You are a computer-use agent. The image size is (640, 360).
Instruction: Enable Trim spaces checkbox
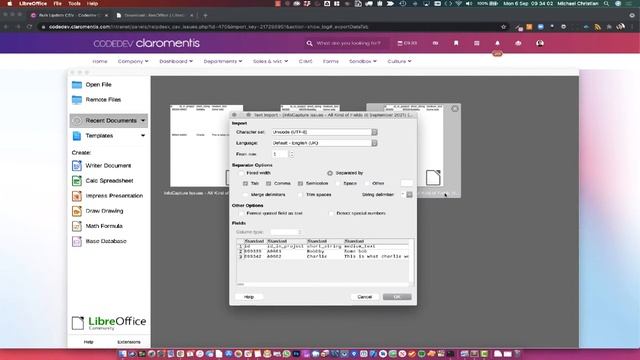[300, 195]
